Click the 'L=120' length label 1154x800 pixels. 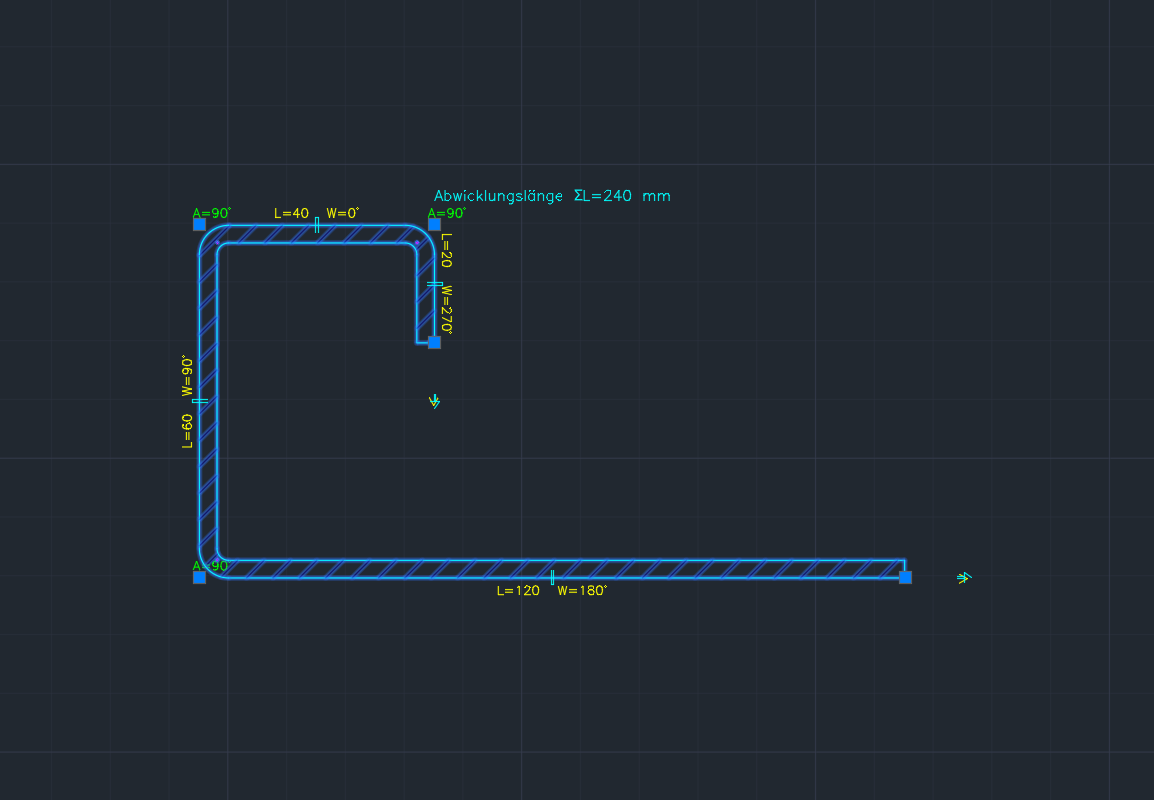[518, 591]
